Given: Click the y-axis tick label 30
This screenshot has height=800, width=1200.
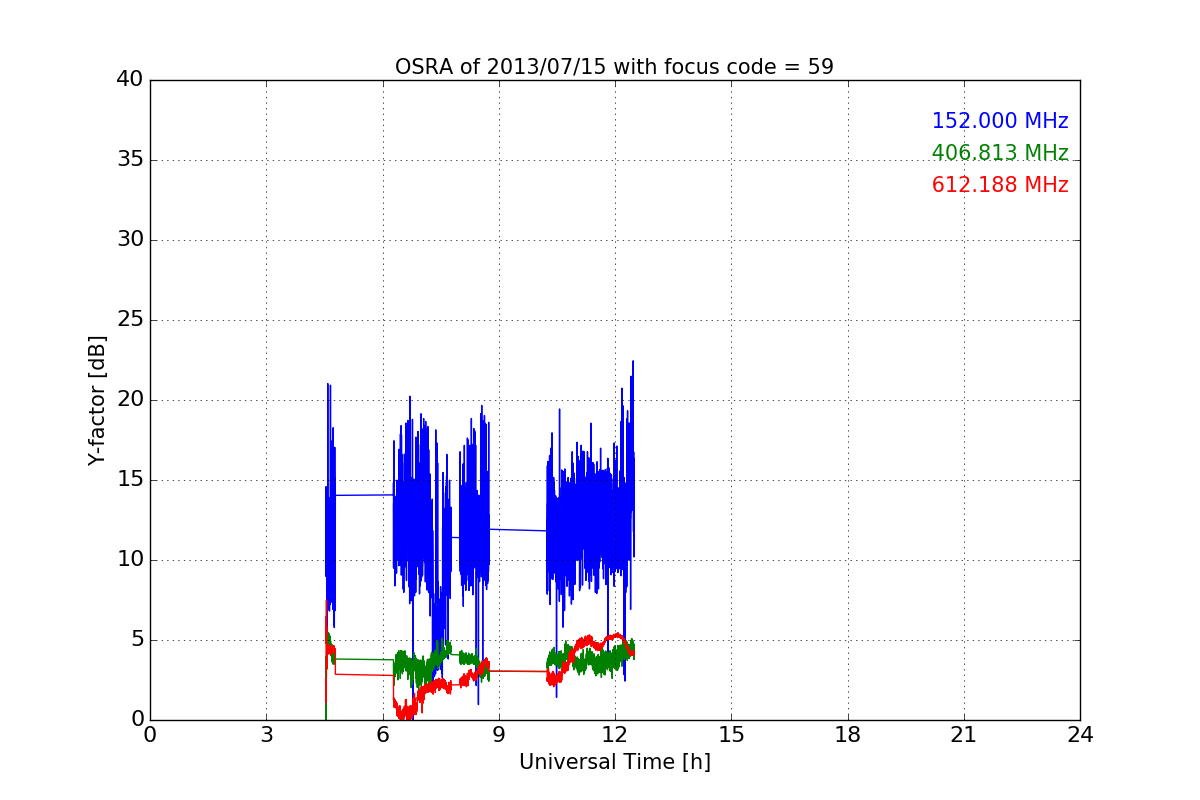Looking at the screenshot, I should pyautogui.click(x=130, y=239).
